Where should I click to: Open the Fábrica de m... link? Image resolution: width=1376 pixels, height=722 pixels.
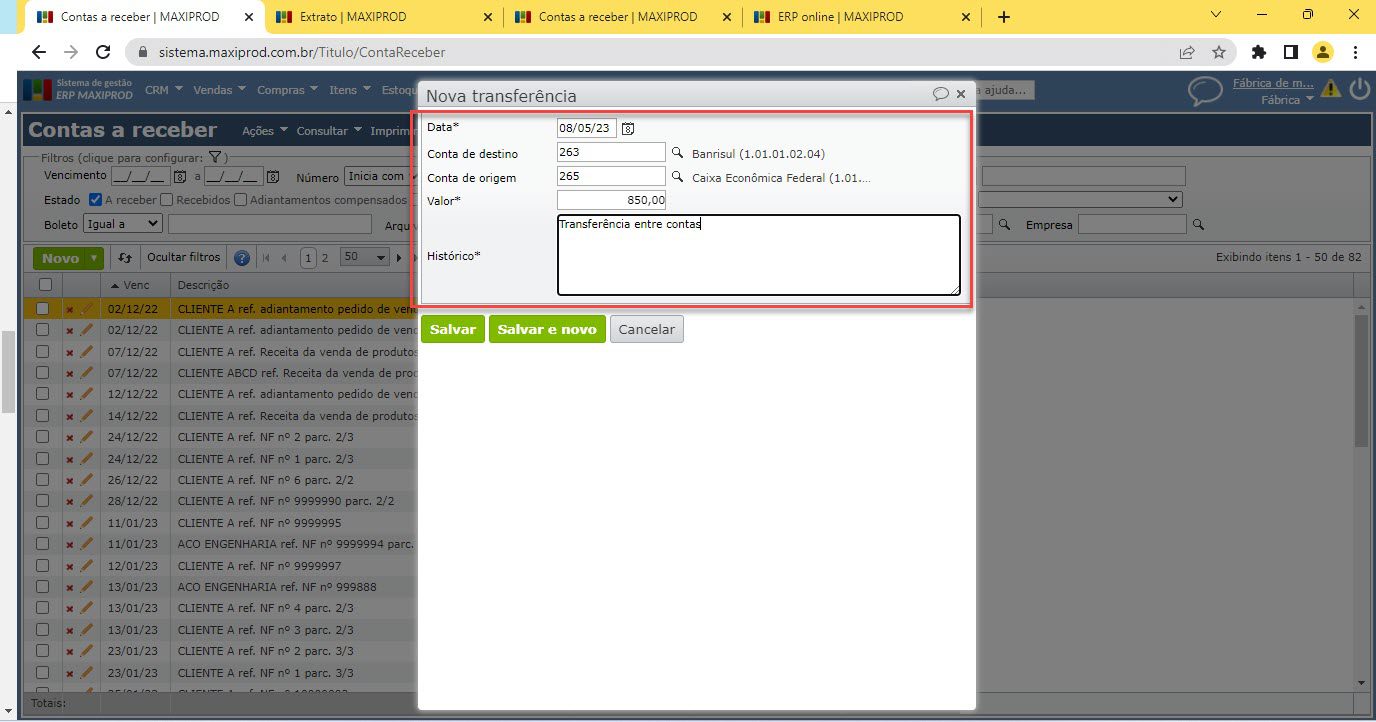point(1272,84)
